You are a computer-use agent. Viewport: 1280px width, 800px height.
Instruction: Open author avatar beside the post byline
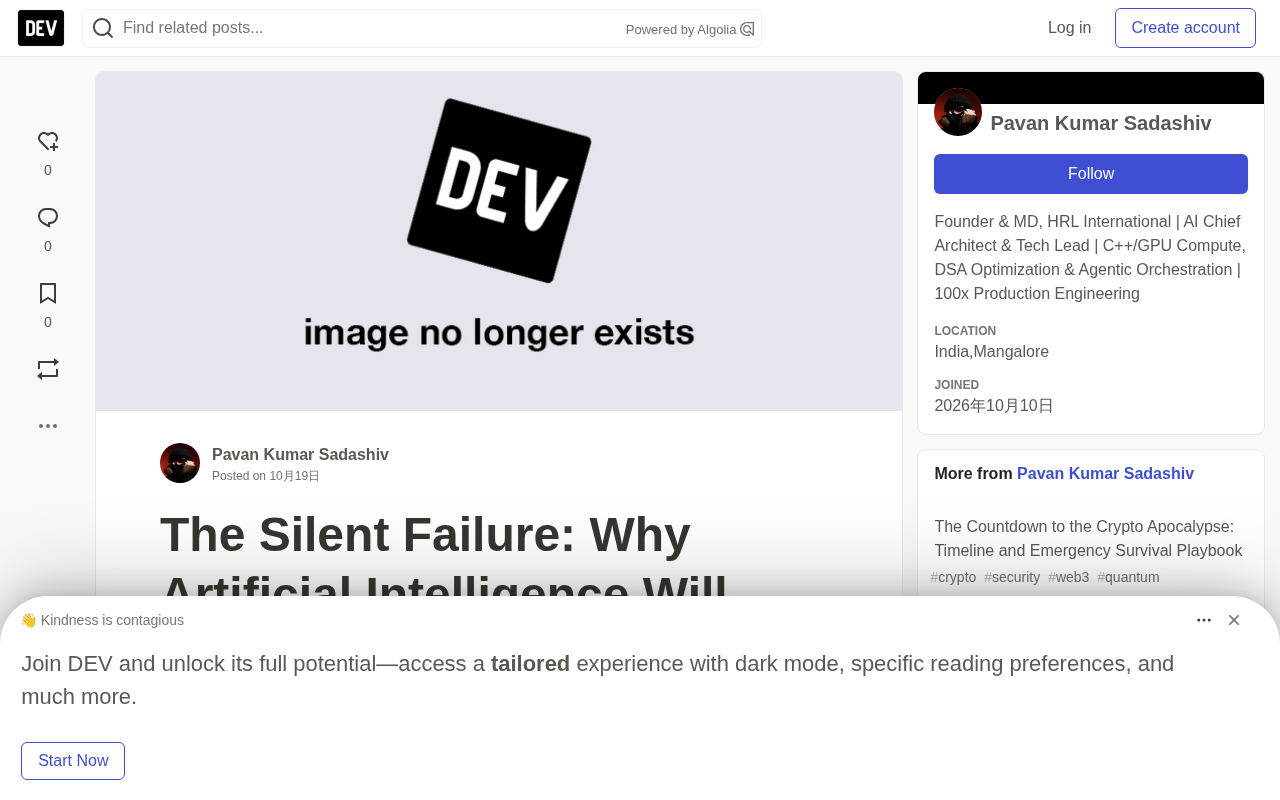click(x=180, y=463)
